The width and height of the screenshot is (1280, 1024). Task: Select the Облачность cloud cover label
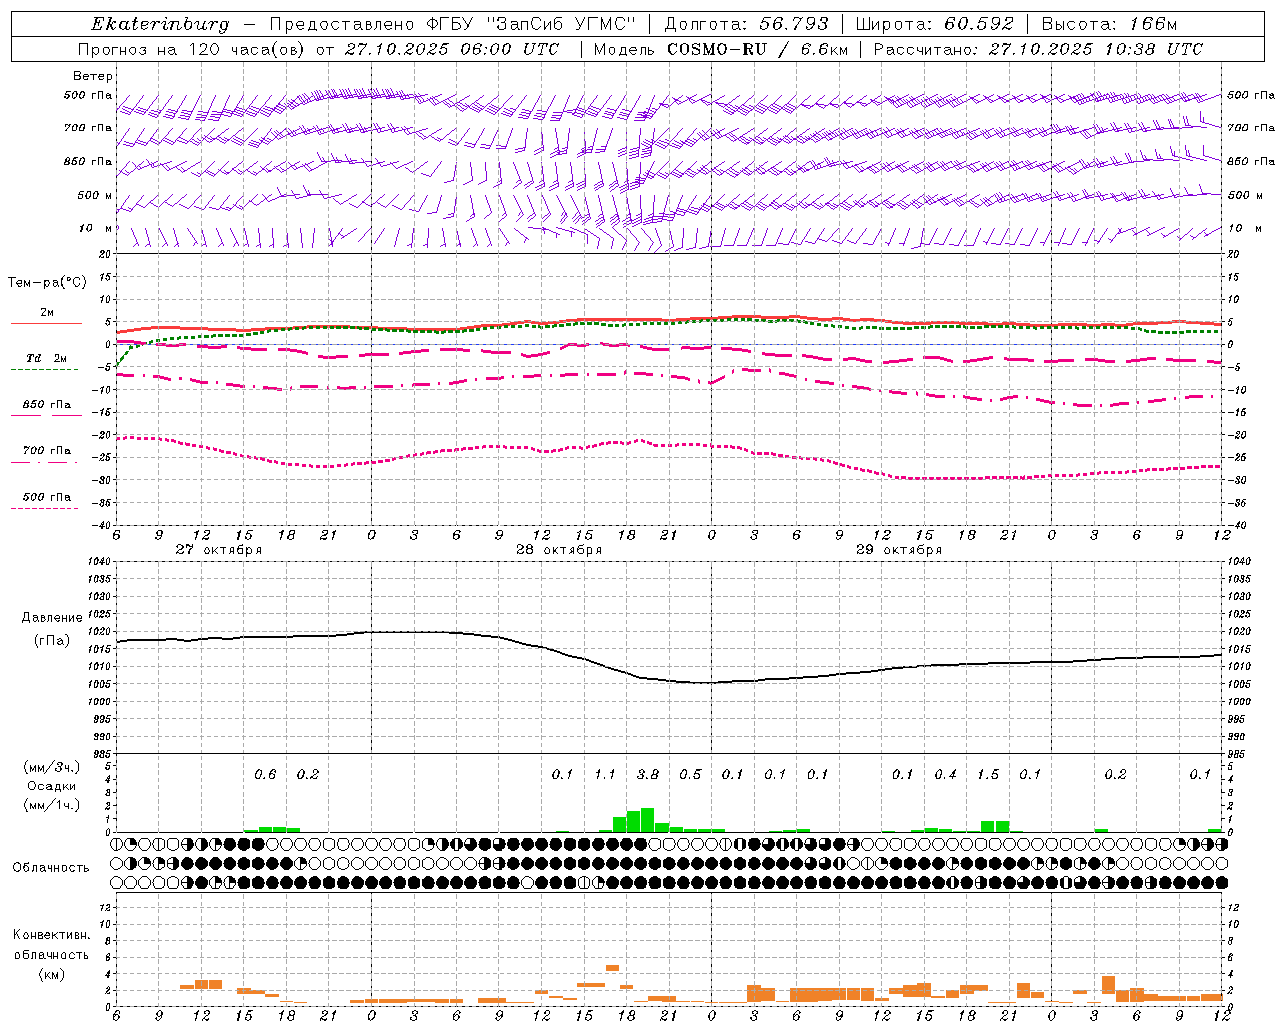(x=51, y=867)
